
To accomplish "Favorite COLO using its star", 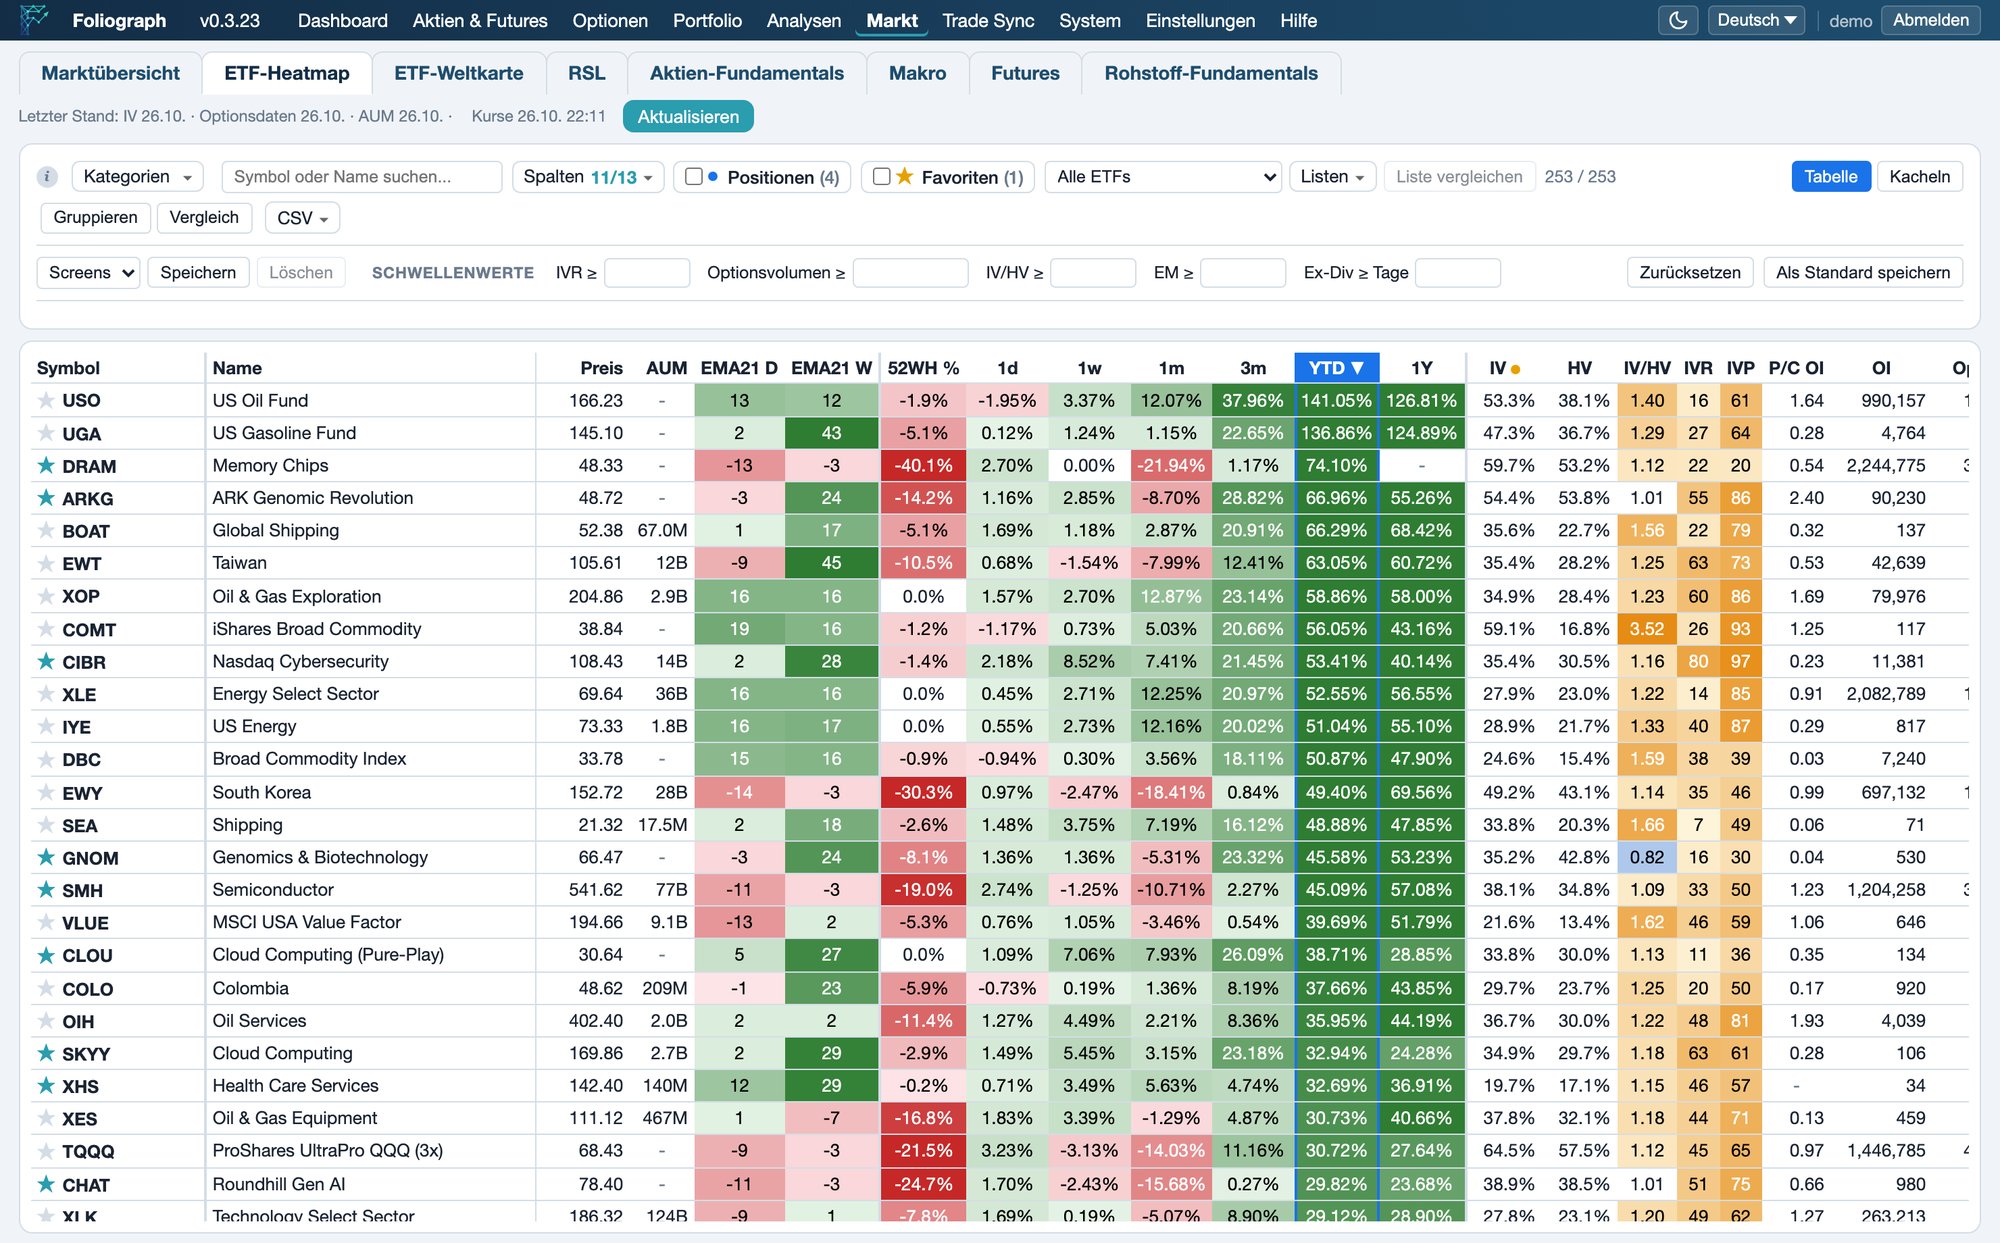I will pos(46,988).
